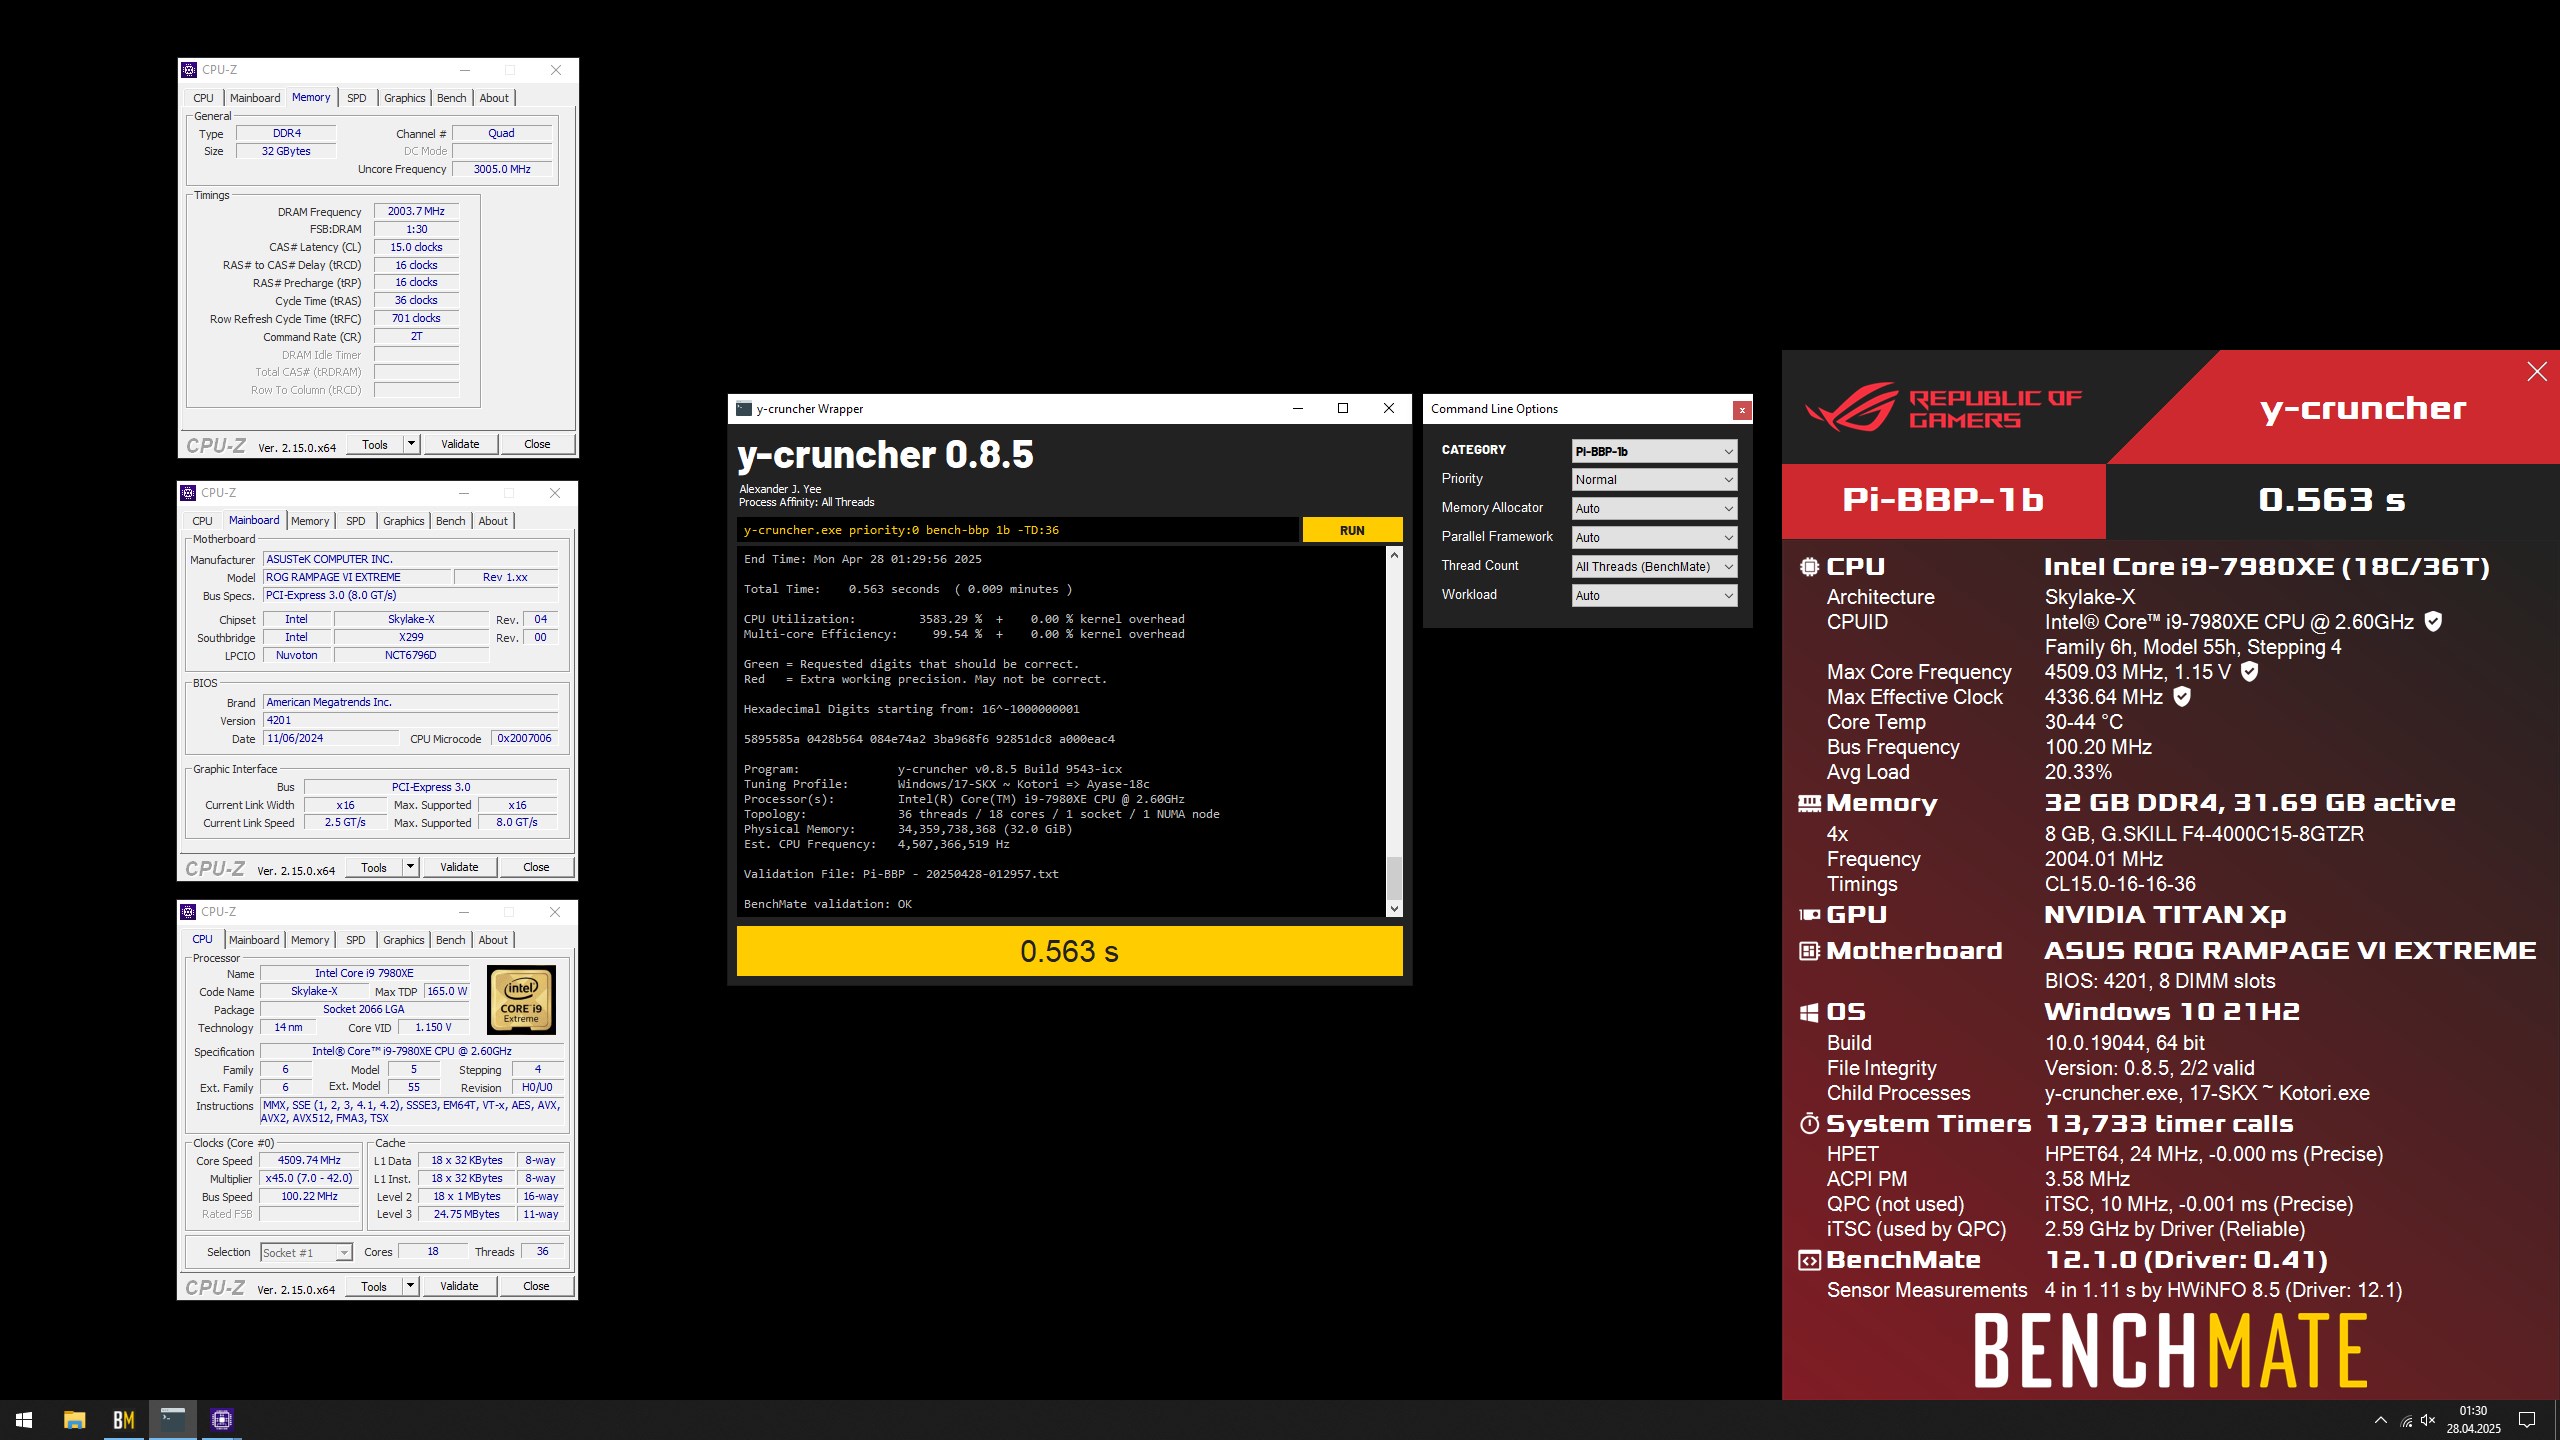Click the BIOS Version field 4201

410,720
